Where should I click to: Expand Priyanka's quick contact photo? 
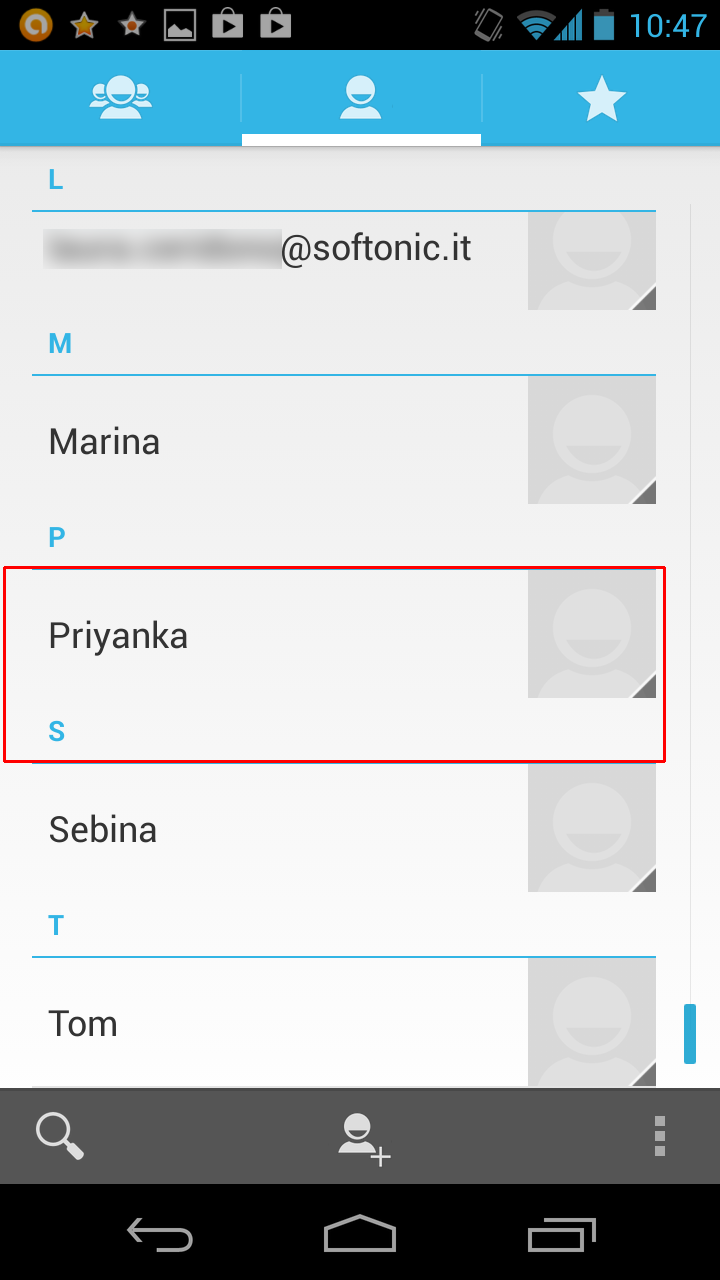tap(592, 634)
